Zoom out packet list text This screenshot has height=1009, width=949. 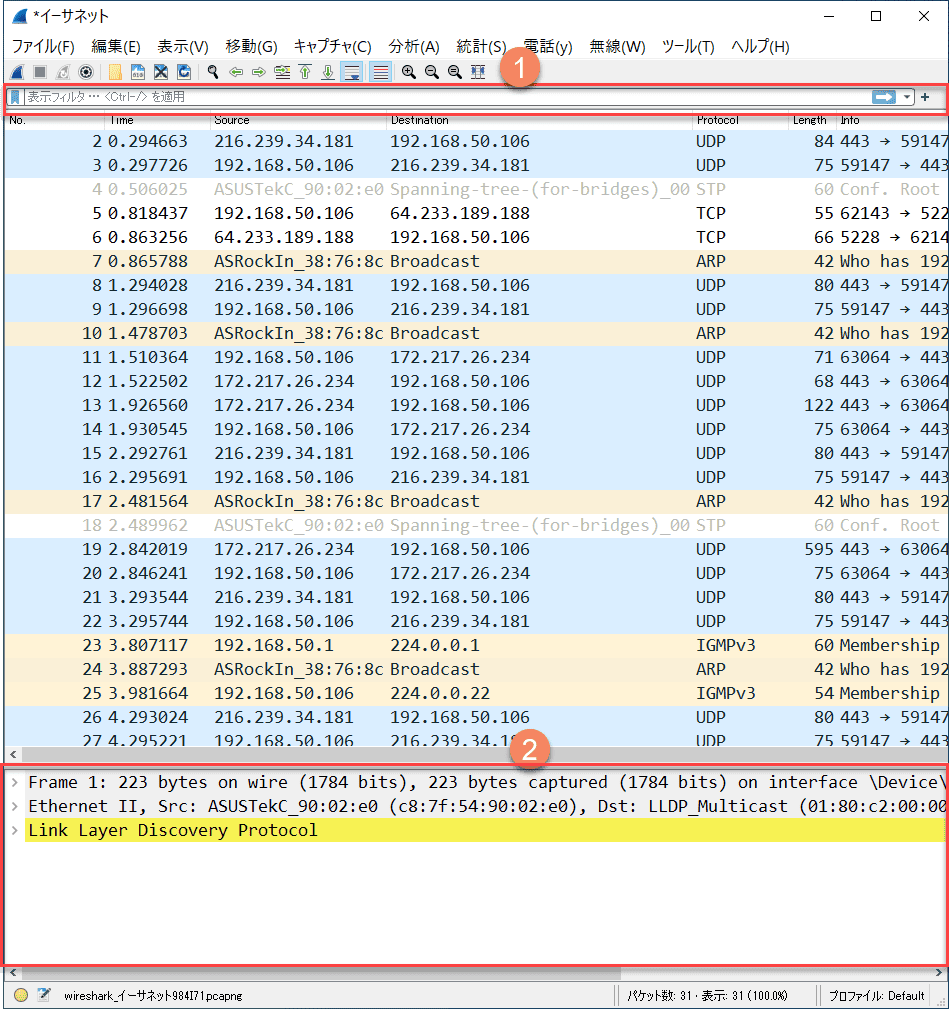432,72
